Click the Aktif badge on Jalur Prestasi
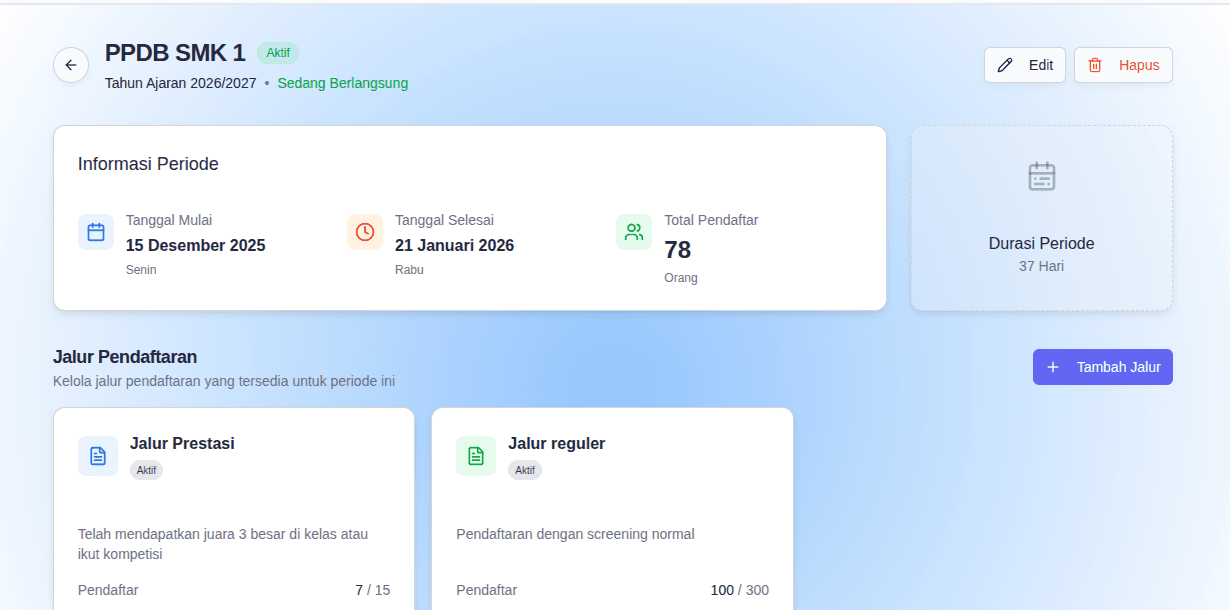This screenshot has height=610, width=1230. [147, 469]
